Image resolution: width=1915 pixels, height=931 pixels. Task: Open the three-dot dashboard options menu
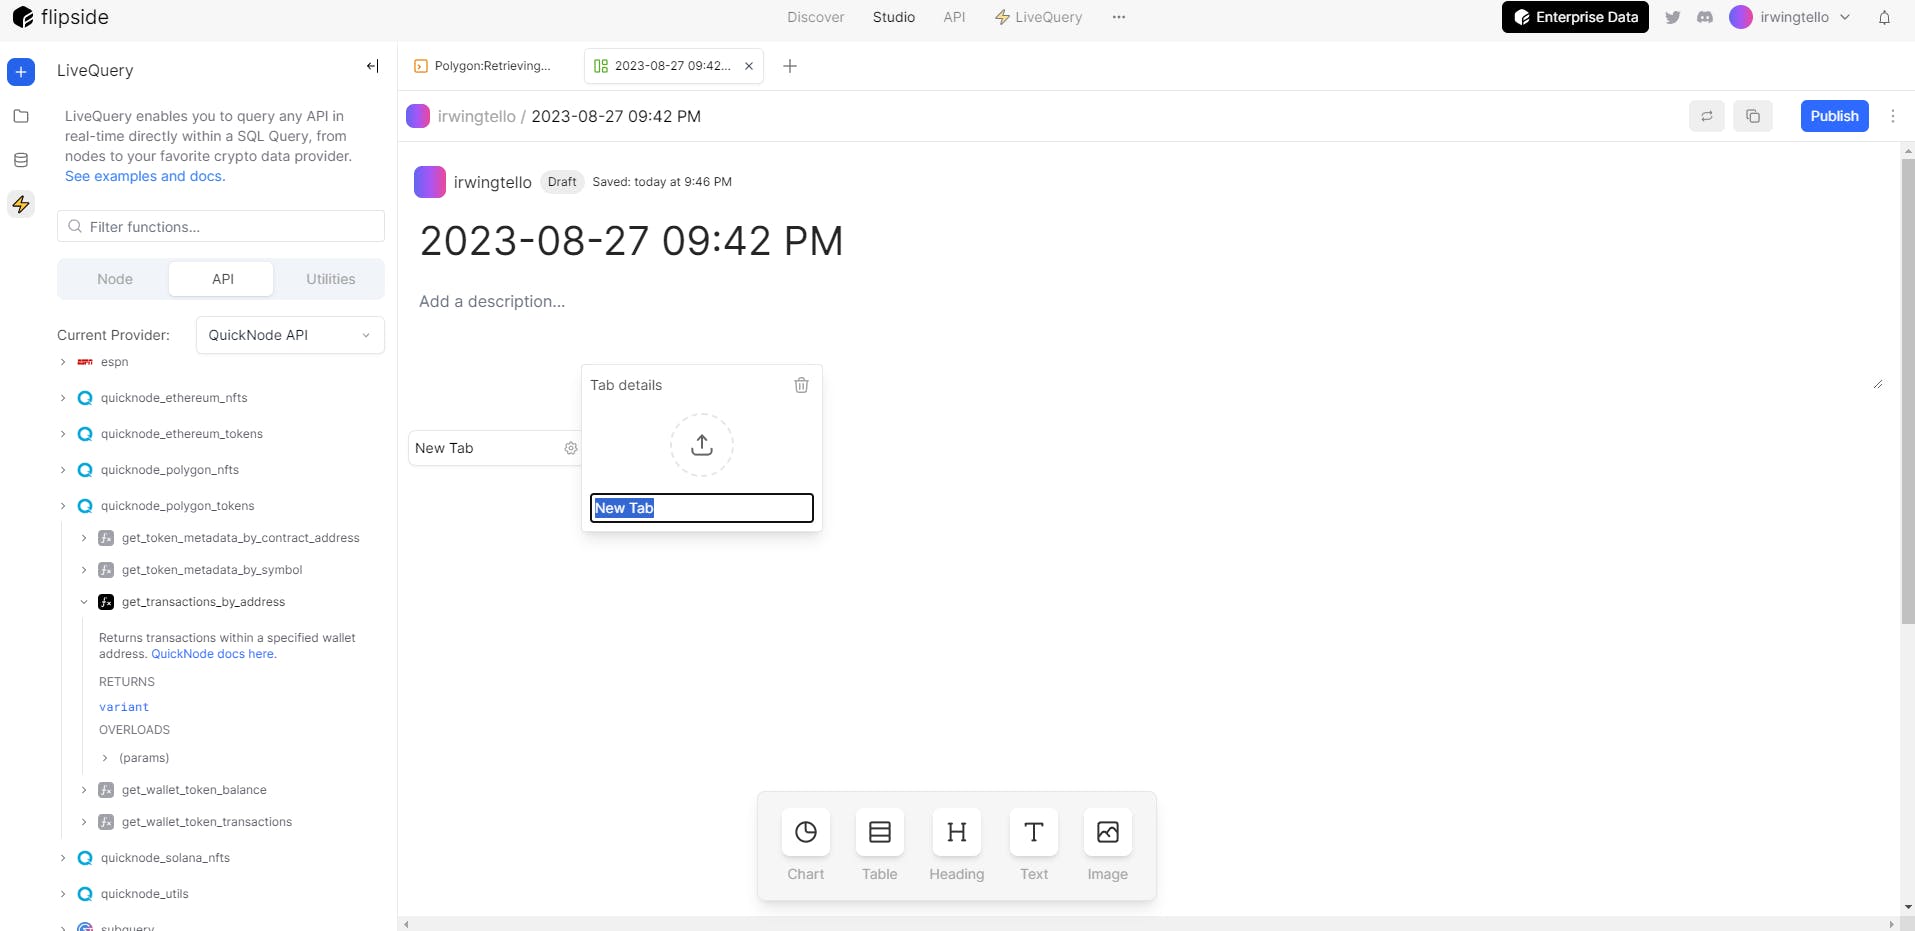(1892, 116)
